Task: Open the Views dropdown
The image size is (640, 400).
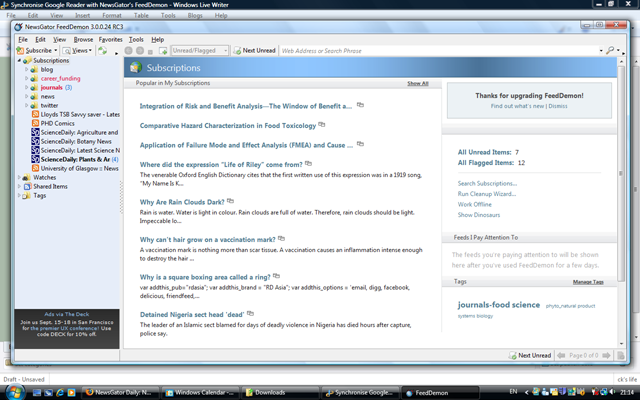Action: pyautogui.click(x=77, y=51)
